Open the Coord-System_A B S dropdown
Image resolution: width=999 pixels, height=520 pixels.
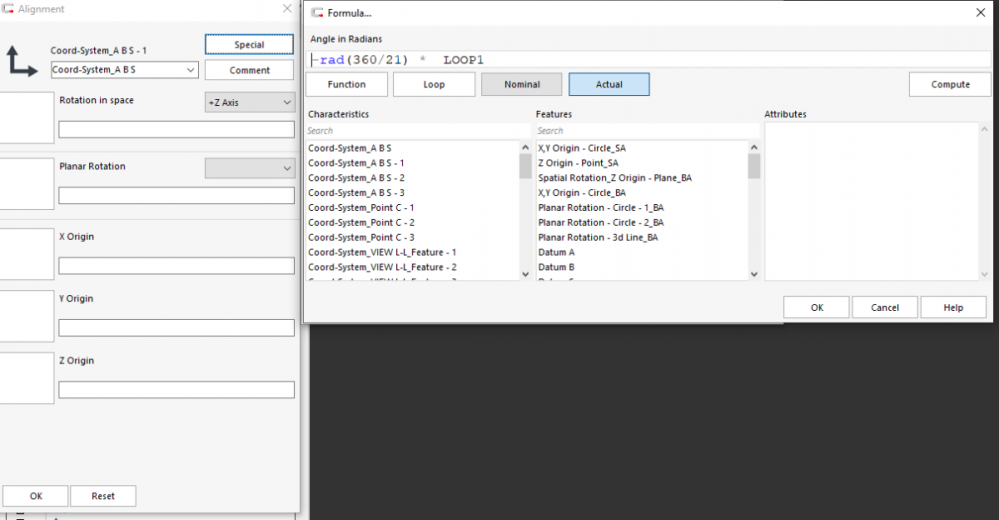click(x=124, y=70)
